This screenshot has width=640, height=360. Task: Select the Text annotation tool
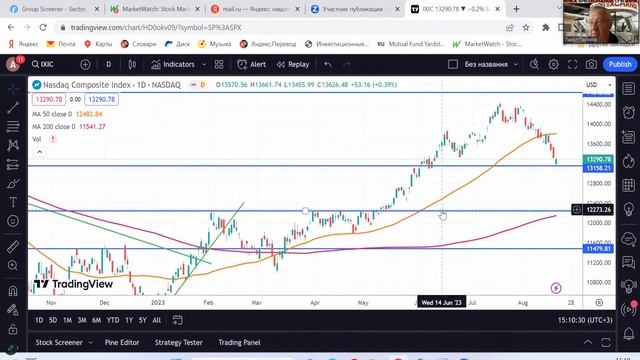13,202
